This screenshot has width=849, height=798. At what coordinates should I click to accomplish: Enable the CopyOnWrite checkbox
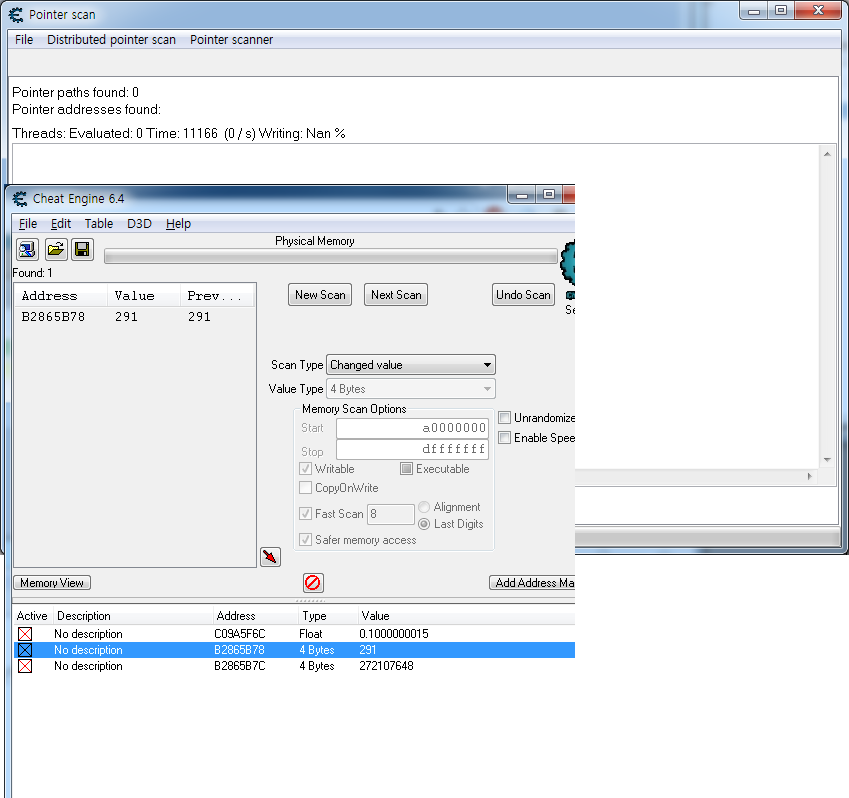click(305, 488)
